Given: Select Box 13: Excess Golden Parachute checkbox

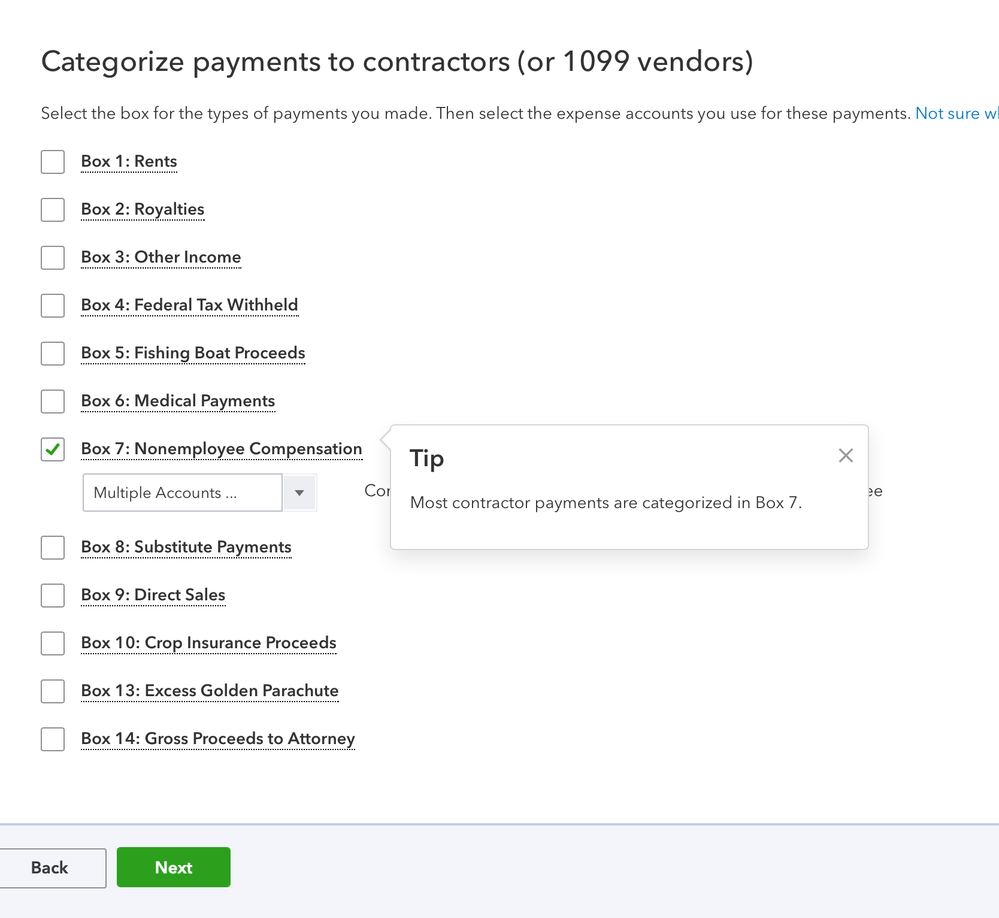Looking at the screenshot, I should pos(53,692).
